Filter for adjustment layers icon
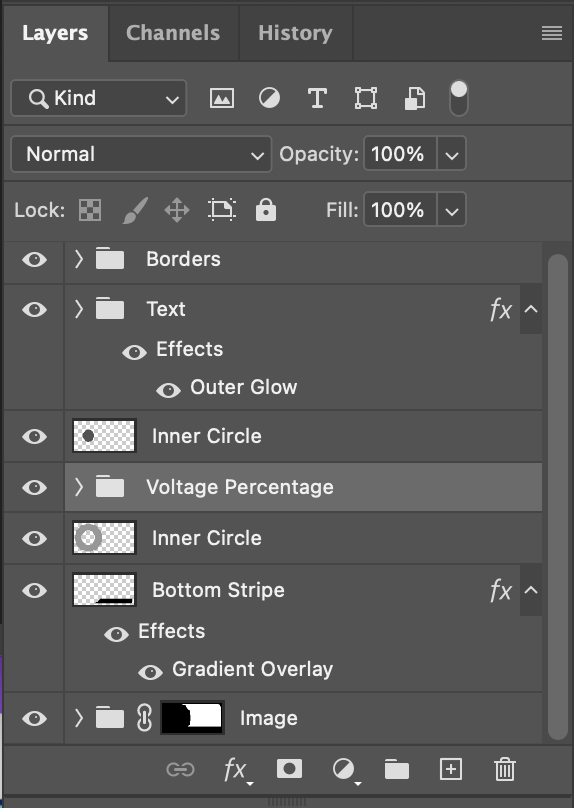 coord(269,98)
